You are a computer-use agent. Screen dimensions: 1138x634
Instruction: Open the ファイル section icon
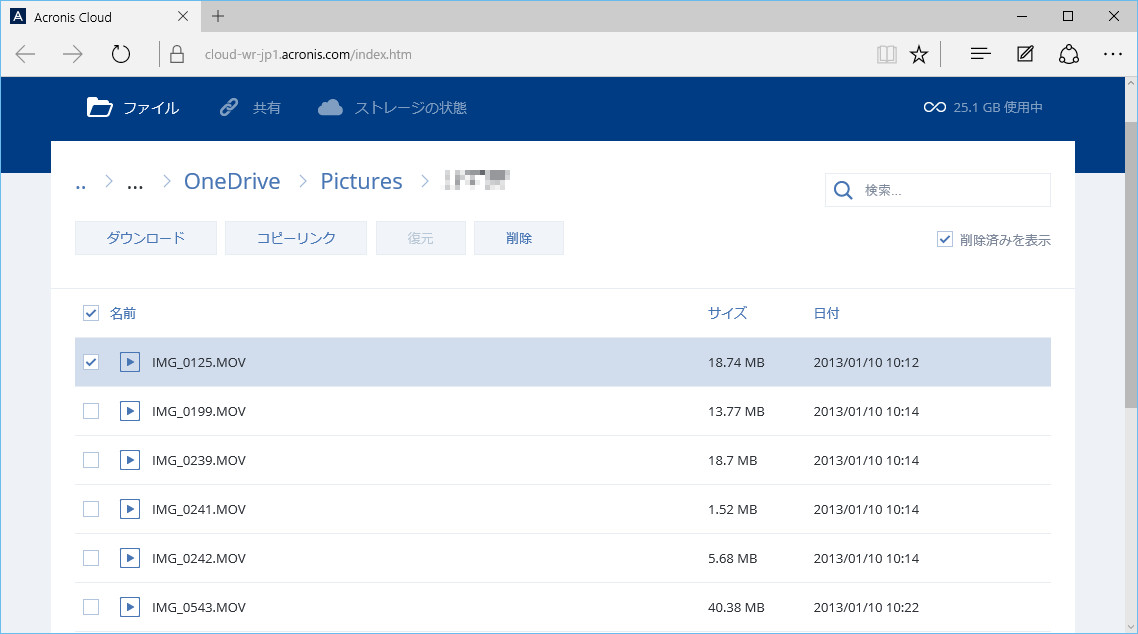(x=98, y=107)
